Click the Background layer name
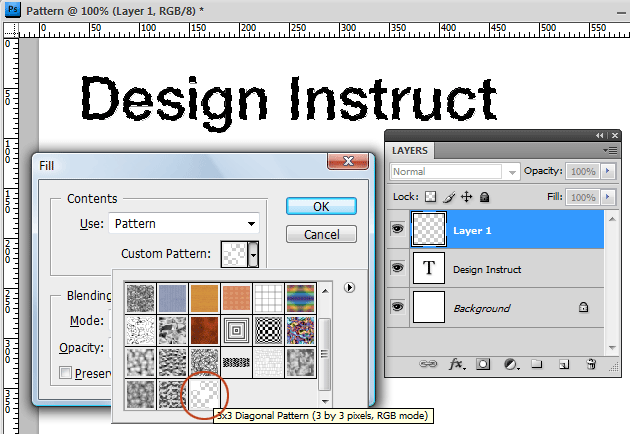 (481, 308)
